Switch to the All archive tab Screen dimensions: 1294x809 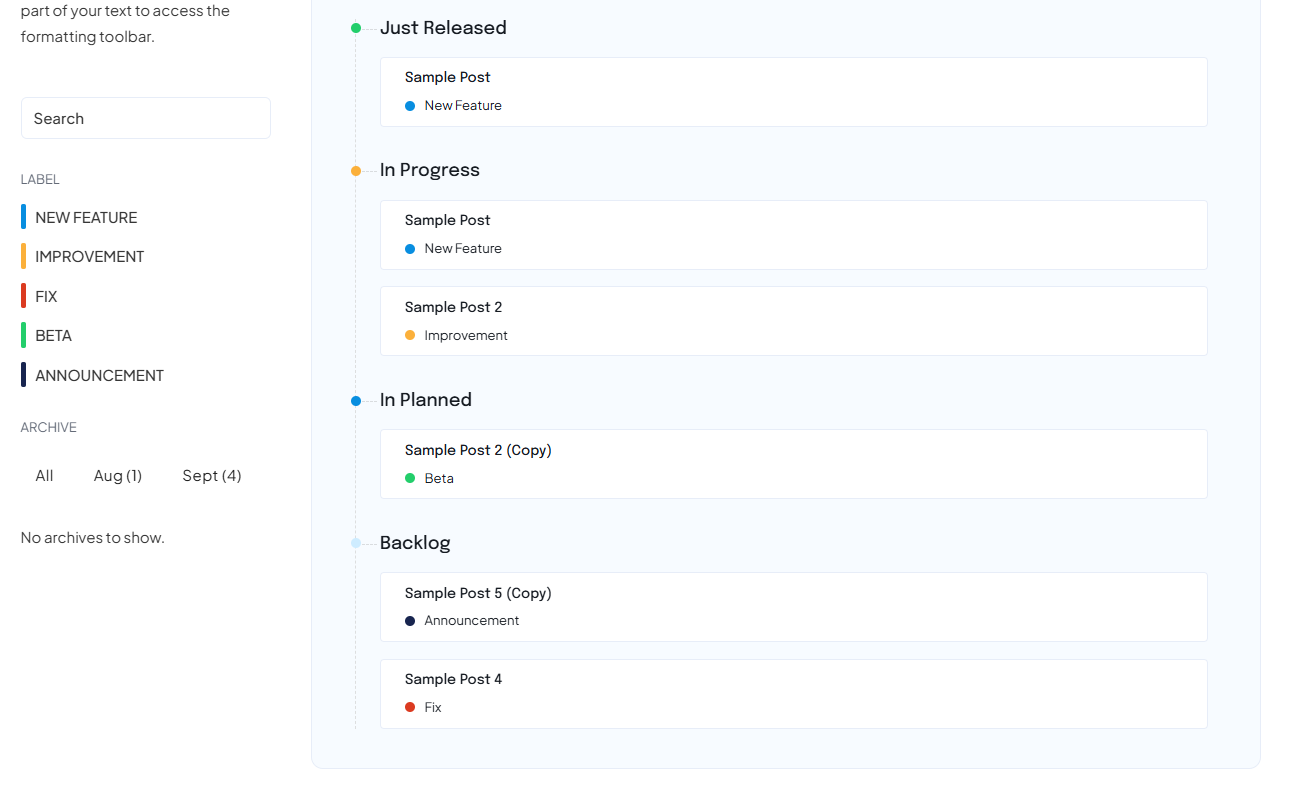coord(44,476)
